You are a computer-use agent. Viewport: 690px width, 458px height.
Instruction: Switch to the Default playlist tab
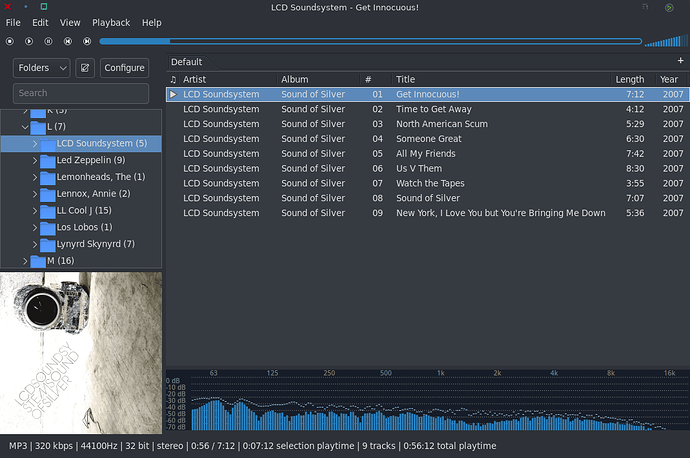tap(187, 62)
